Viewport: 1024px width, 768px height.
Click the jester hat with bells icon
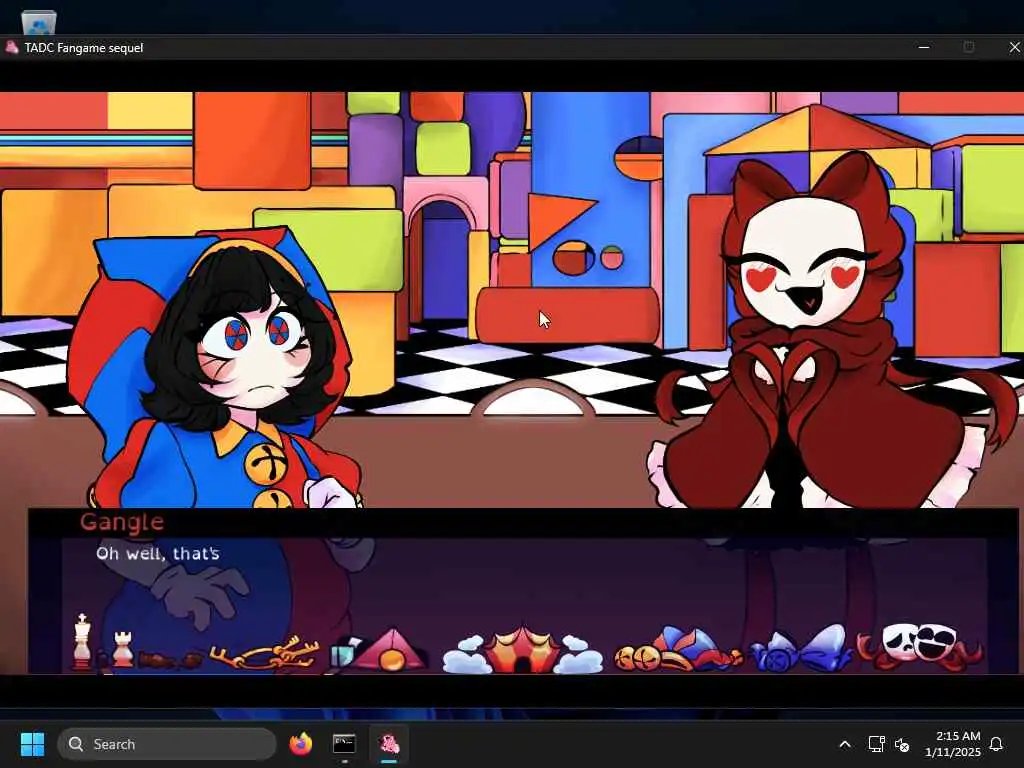click(678, 650)
